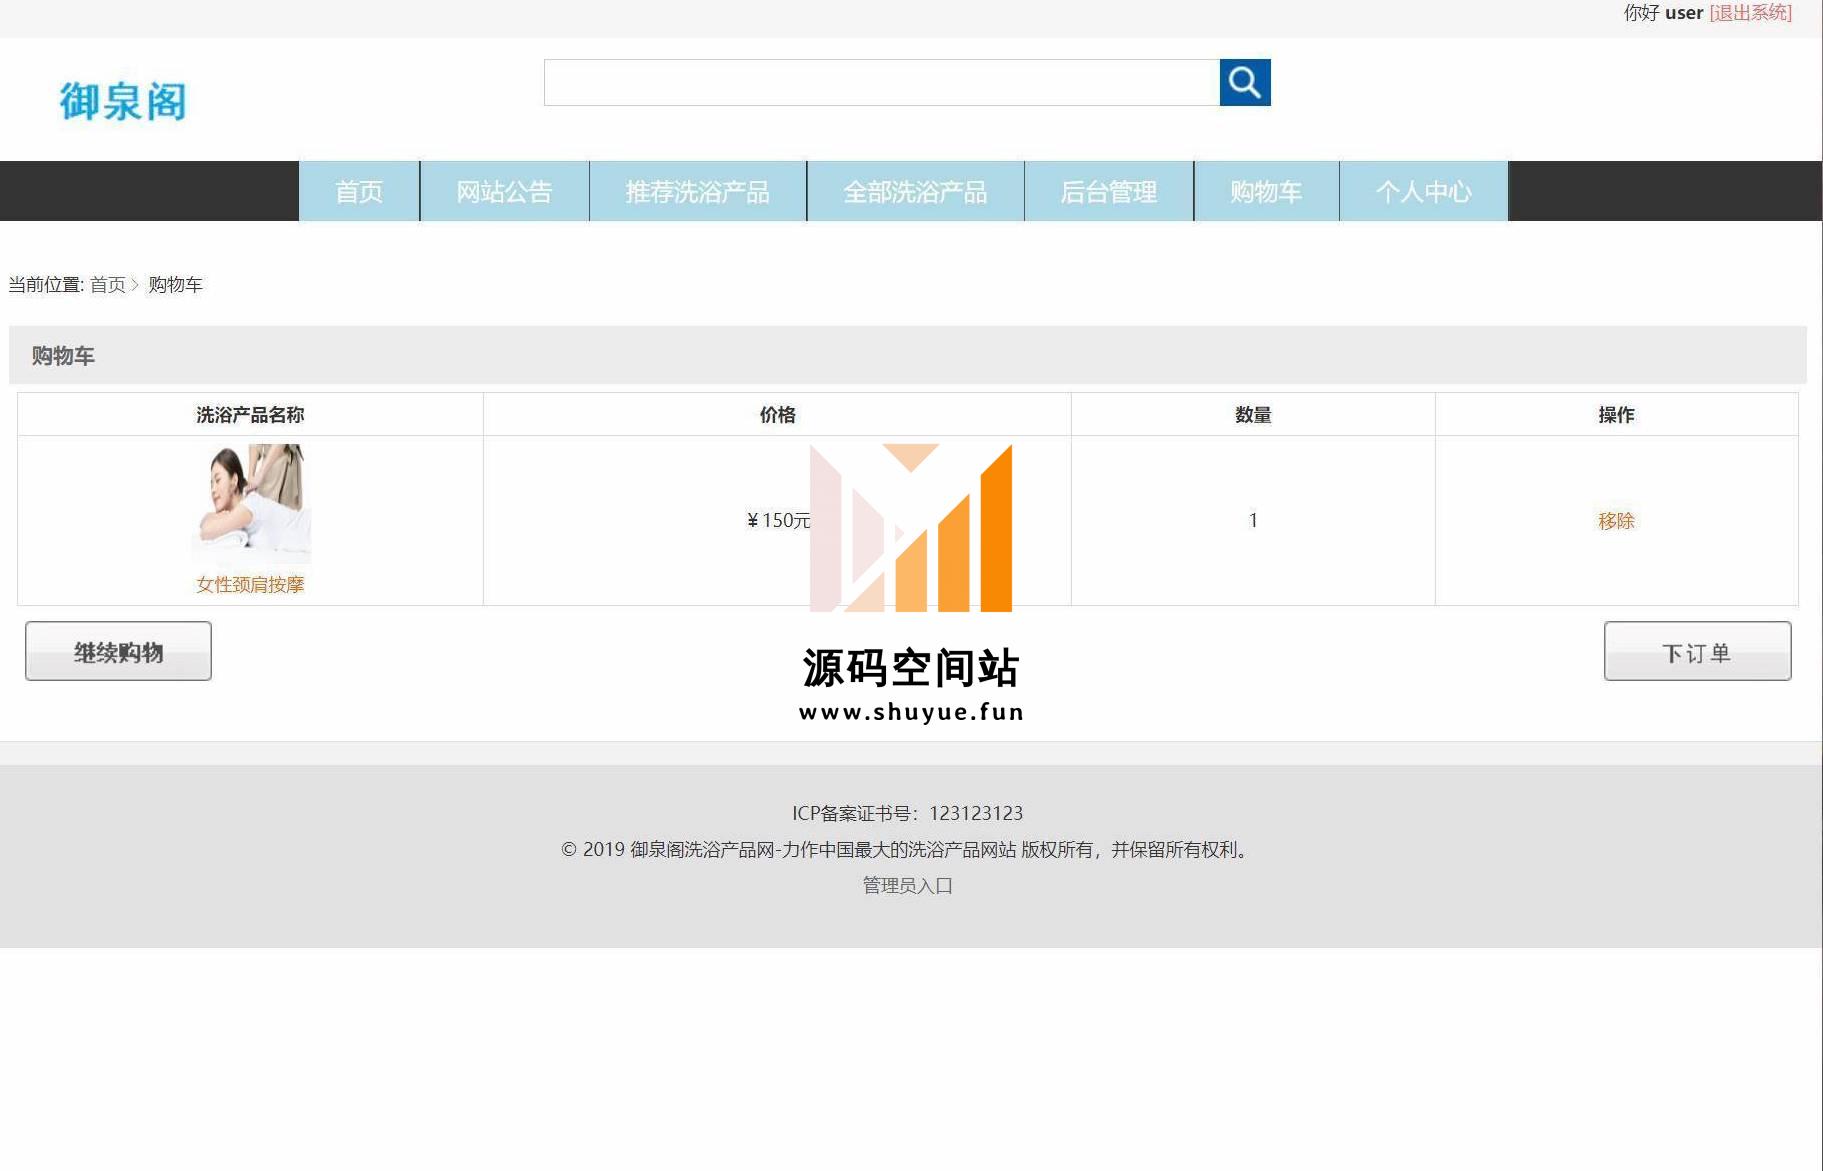Open the 首页 navigation tab
This screenshot has width=1823, height=1171.
359,191
